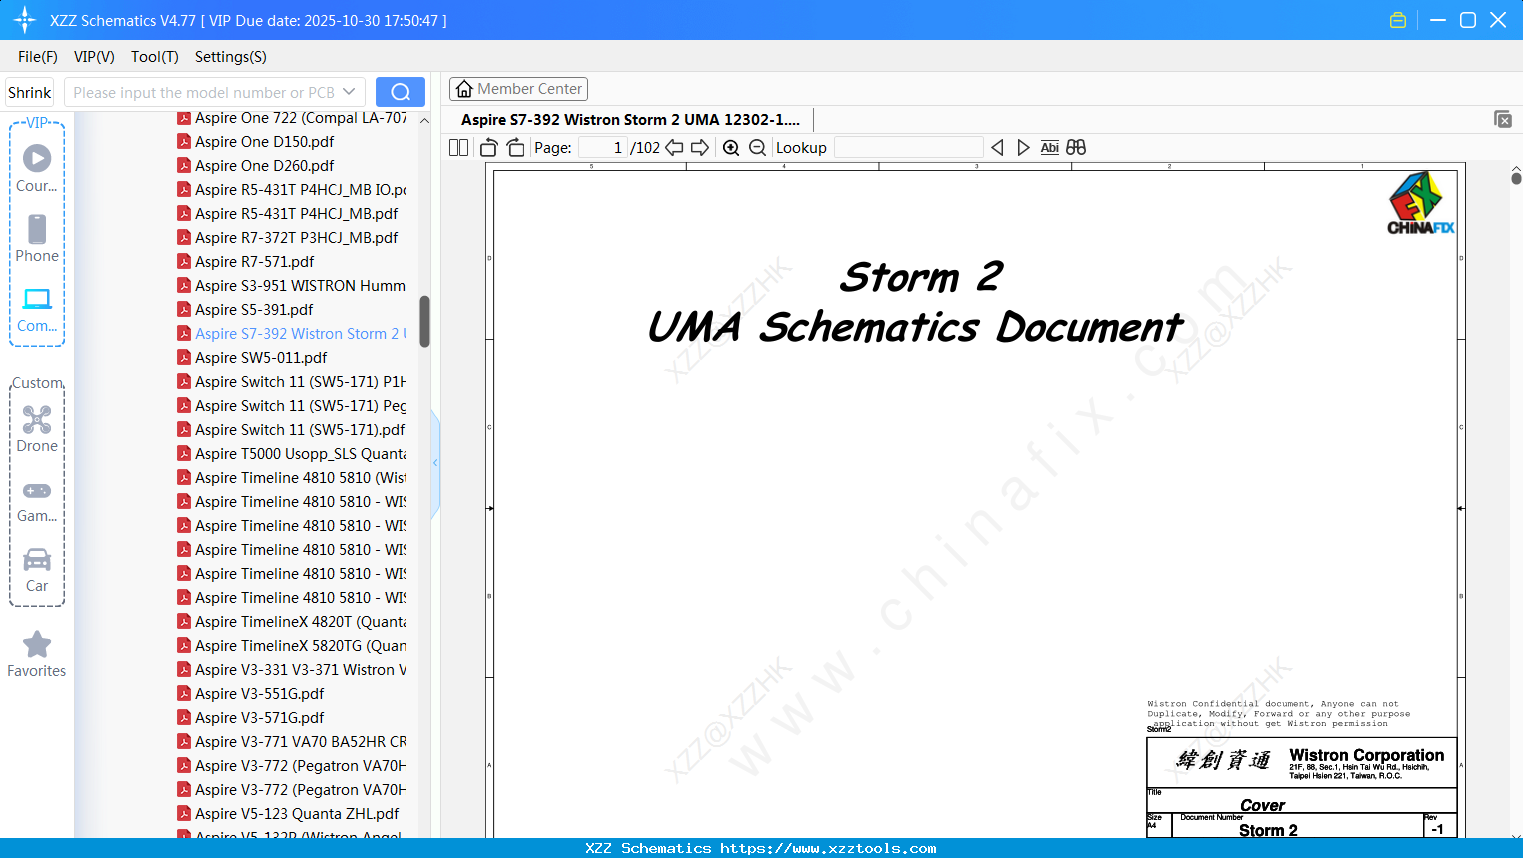Select Aspire S7-392 Wistron Storm 2 list entry
The image size is (1523, 858).
pyautogui.click(x=292, y=334)
